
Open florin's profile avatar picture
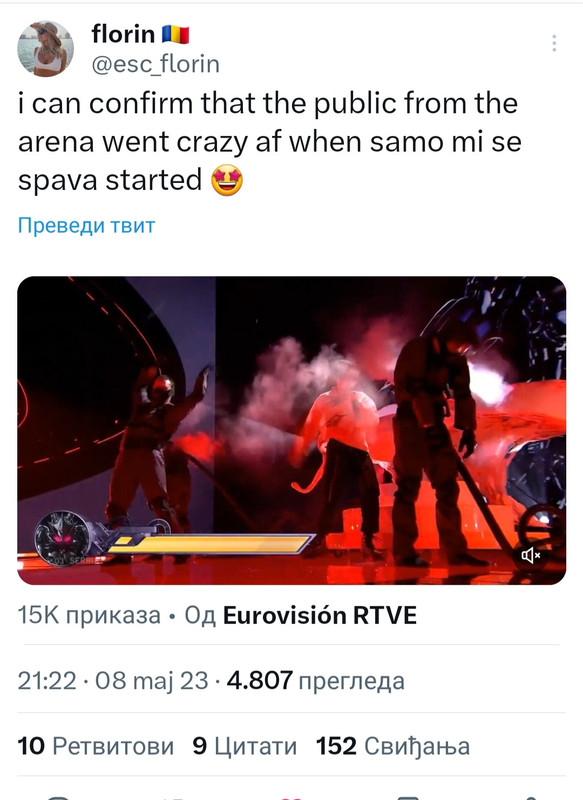coord(46,49)
